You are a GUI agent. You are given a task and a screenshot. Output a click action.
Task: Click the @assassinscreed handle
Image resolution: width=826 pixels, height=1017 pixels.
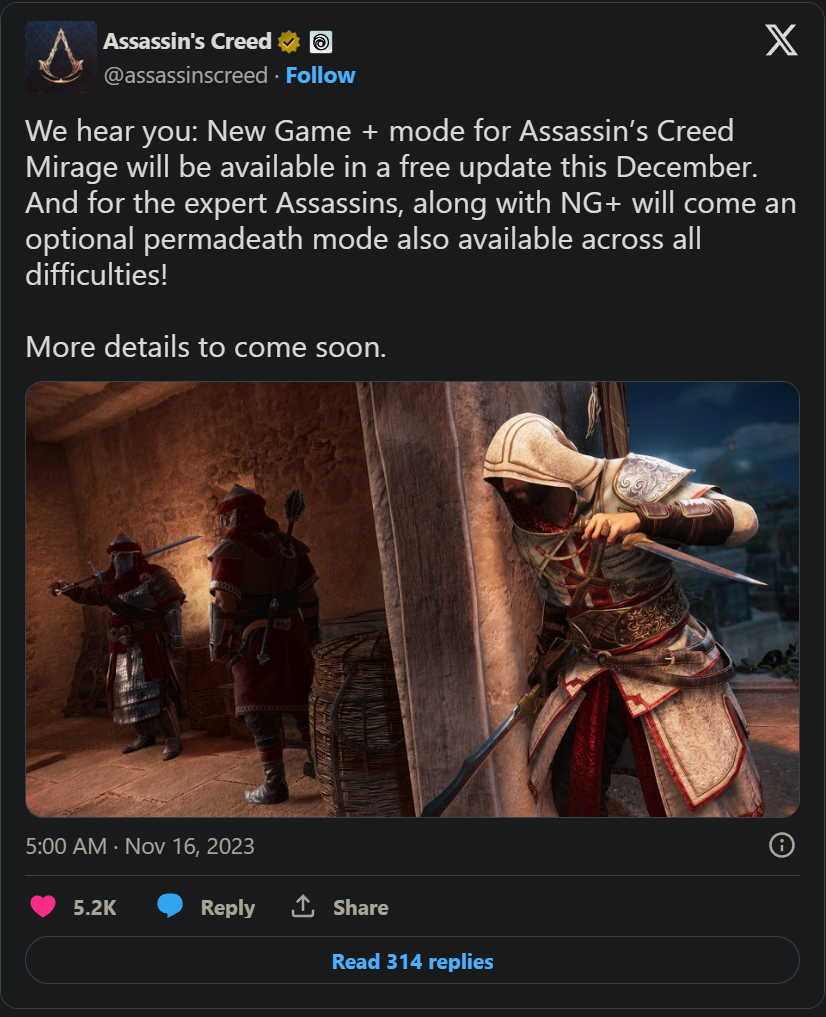click(x=186, y=75)
